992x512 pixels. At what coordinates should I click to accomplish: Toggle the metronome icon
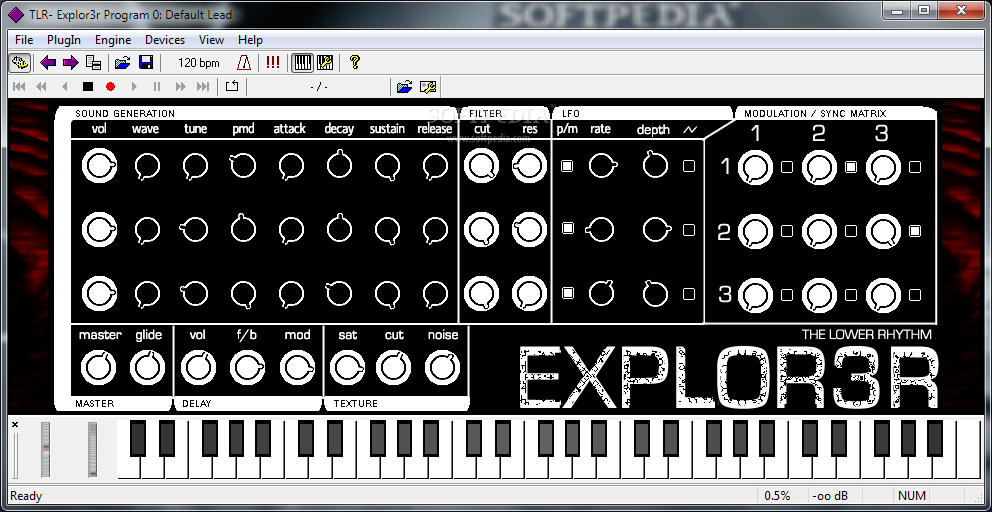(x=244, y=63)
